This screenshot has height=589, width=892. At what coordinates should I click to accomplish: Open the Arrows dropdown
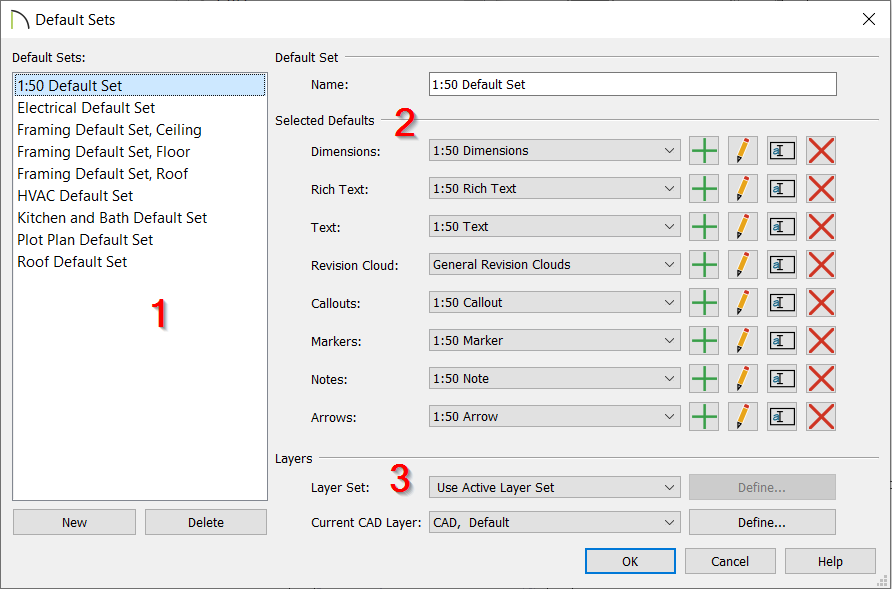pyautogui.click(x=555, y=417)
